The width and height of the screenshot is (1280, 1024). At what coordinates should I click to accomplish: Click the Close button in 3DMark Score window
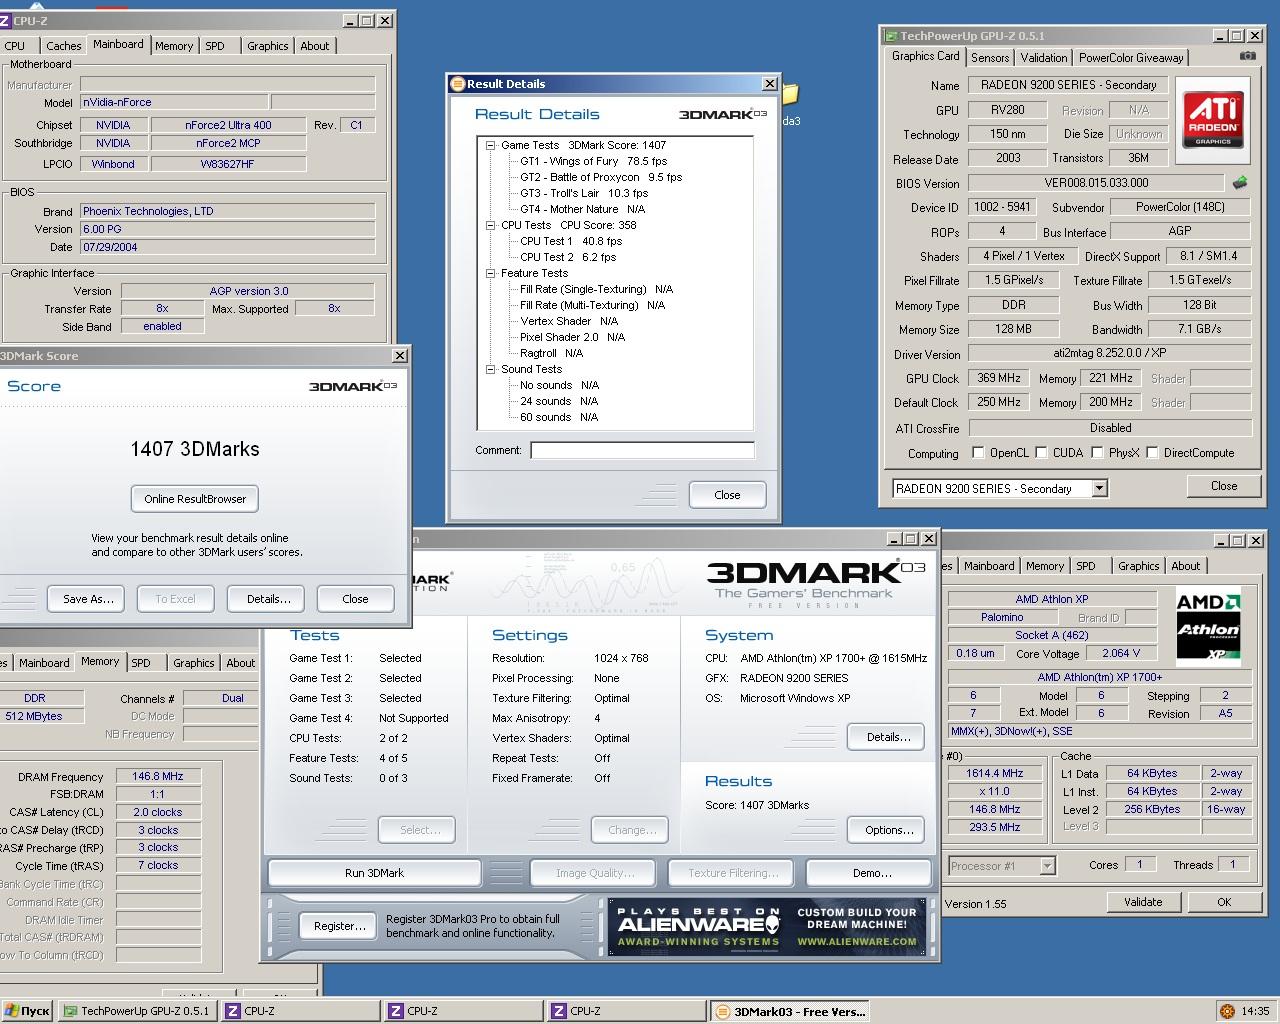[355, 599]
